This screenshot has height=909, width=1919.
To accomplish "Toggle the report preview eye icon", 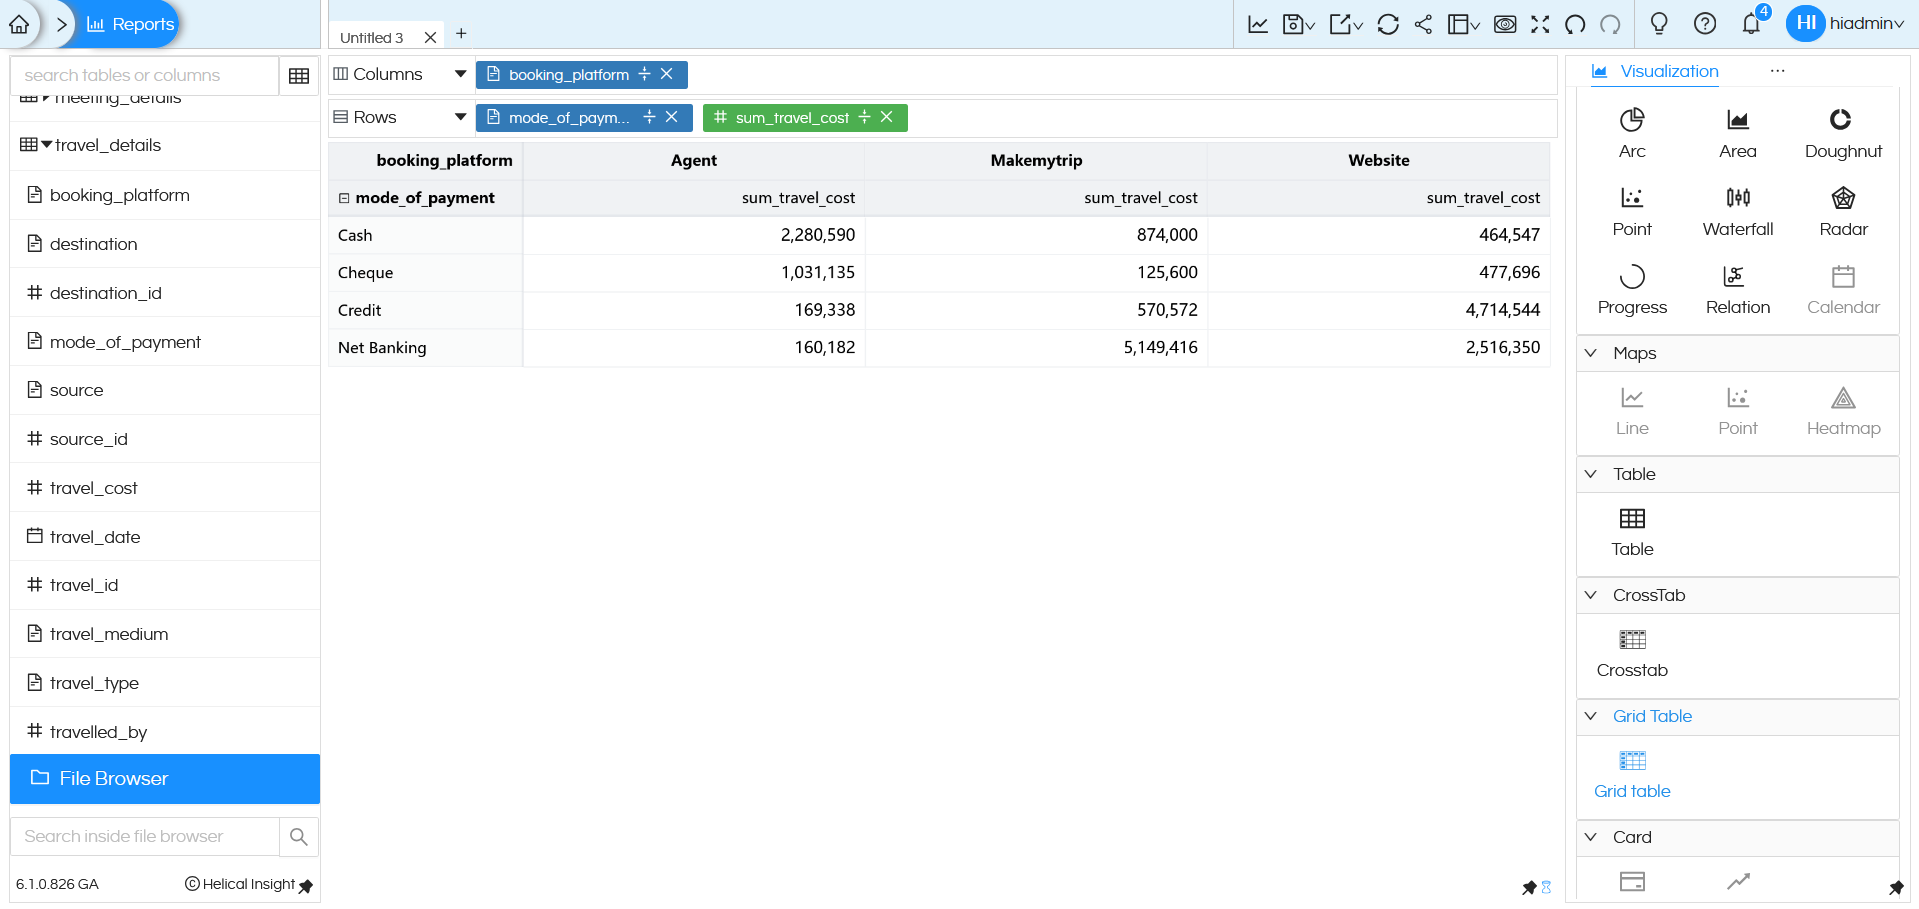I will (x=1505, y=23).
